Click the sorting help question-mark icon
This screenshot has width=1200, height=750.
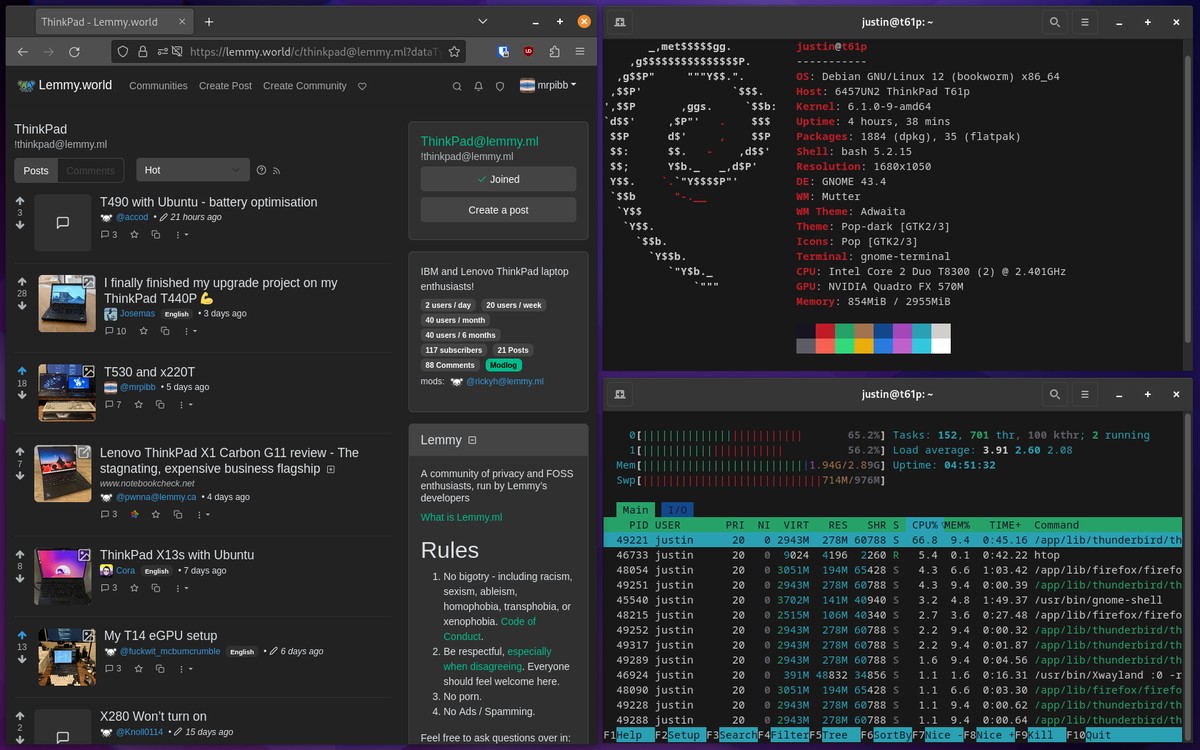click(262, 171)
